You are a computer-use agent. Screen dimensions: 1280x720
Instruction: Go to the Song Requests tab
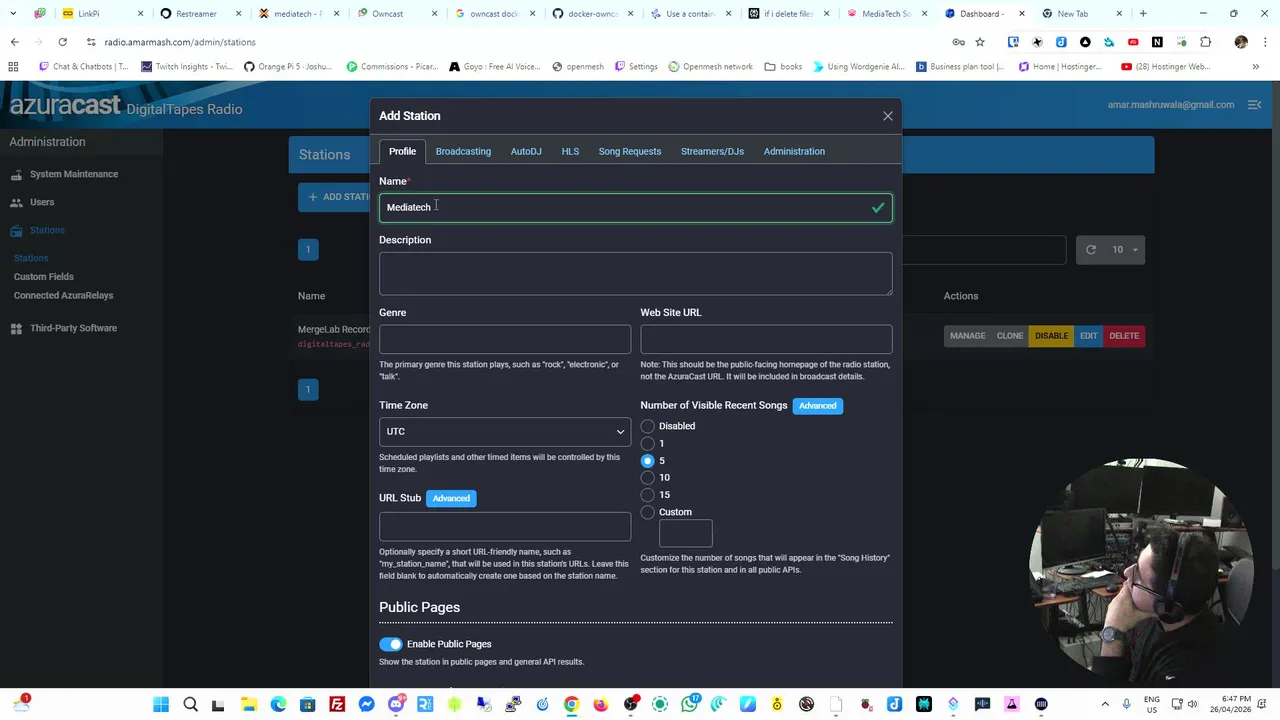tap(630, 151)
